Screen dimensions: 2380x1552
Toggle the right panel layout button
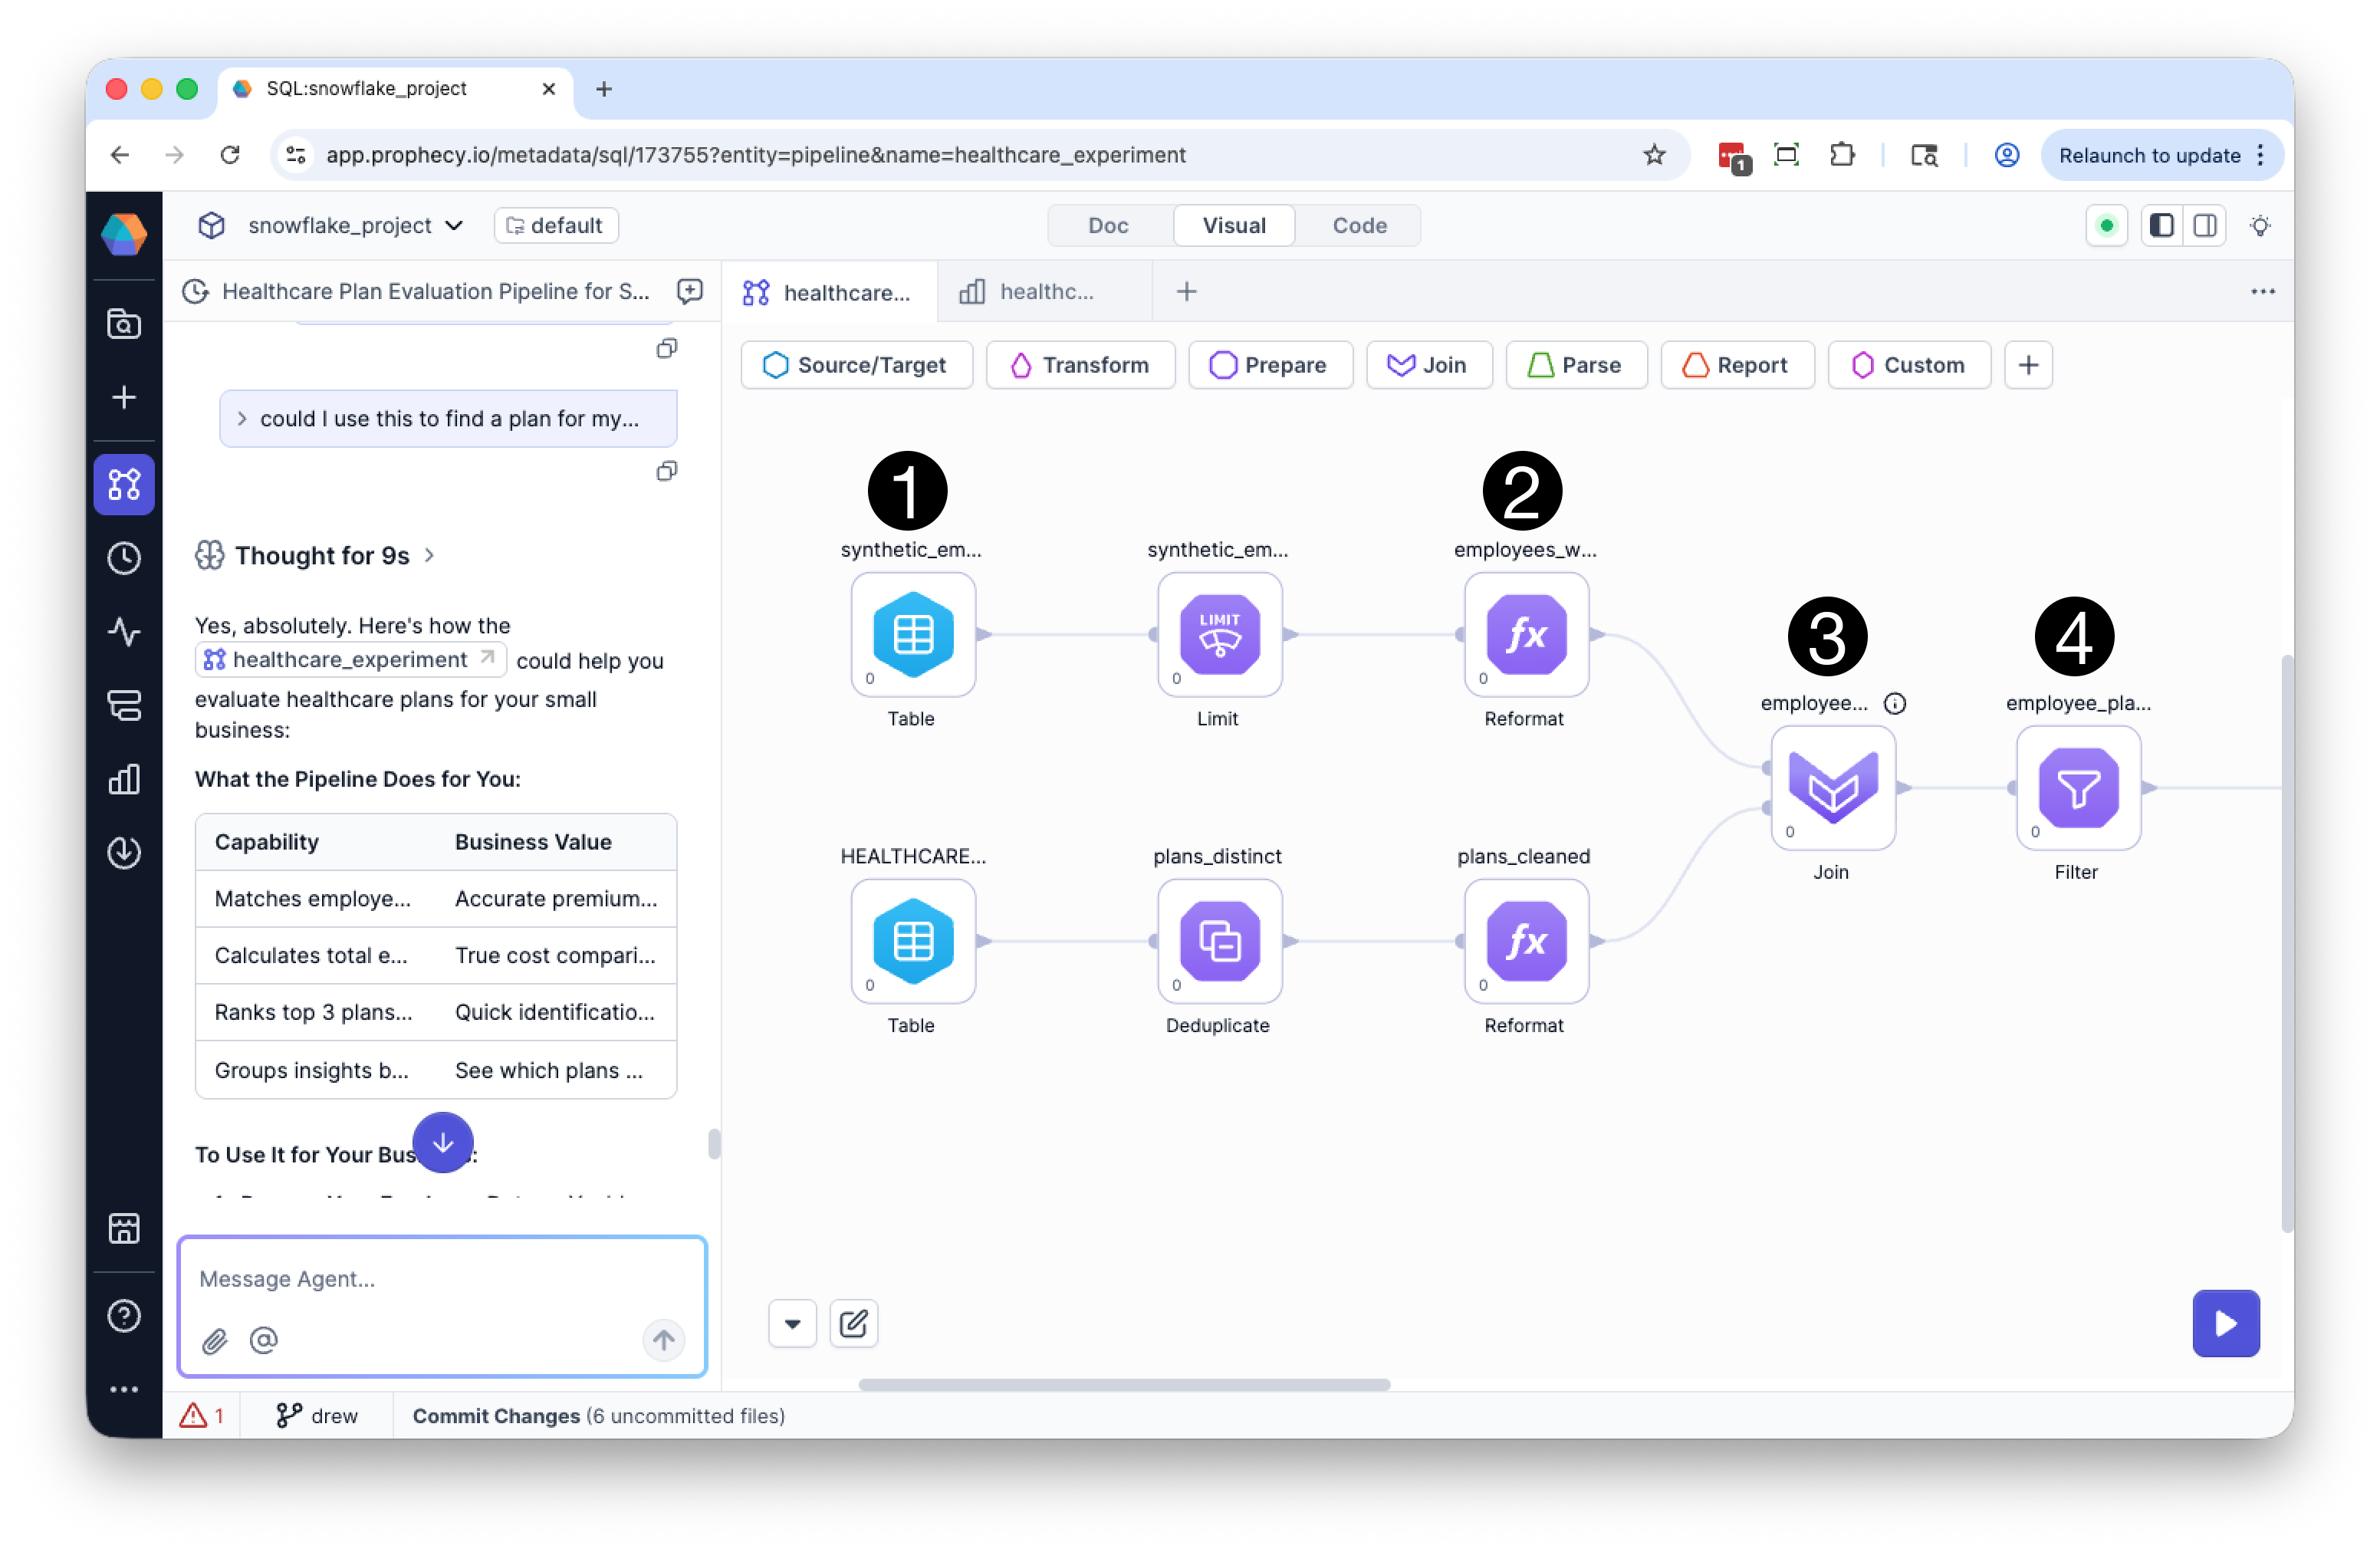coord(2205,226)
